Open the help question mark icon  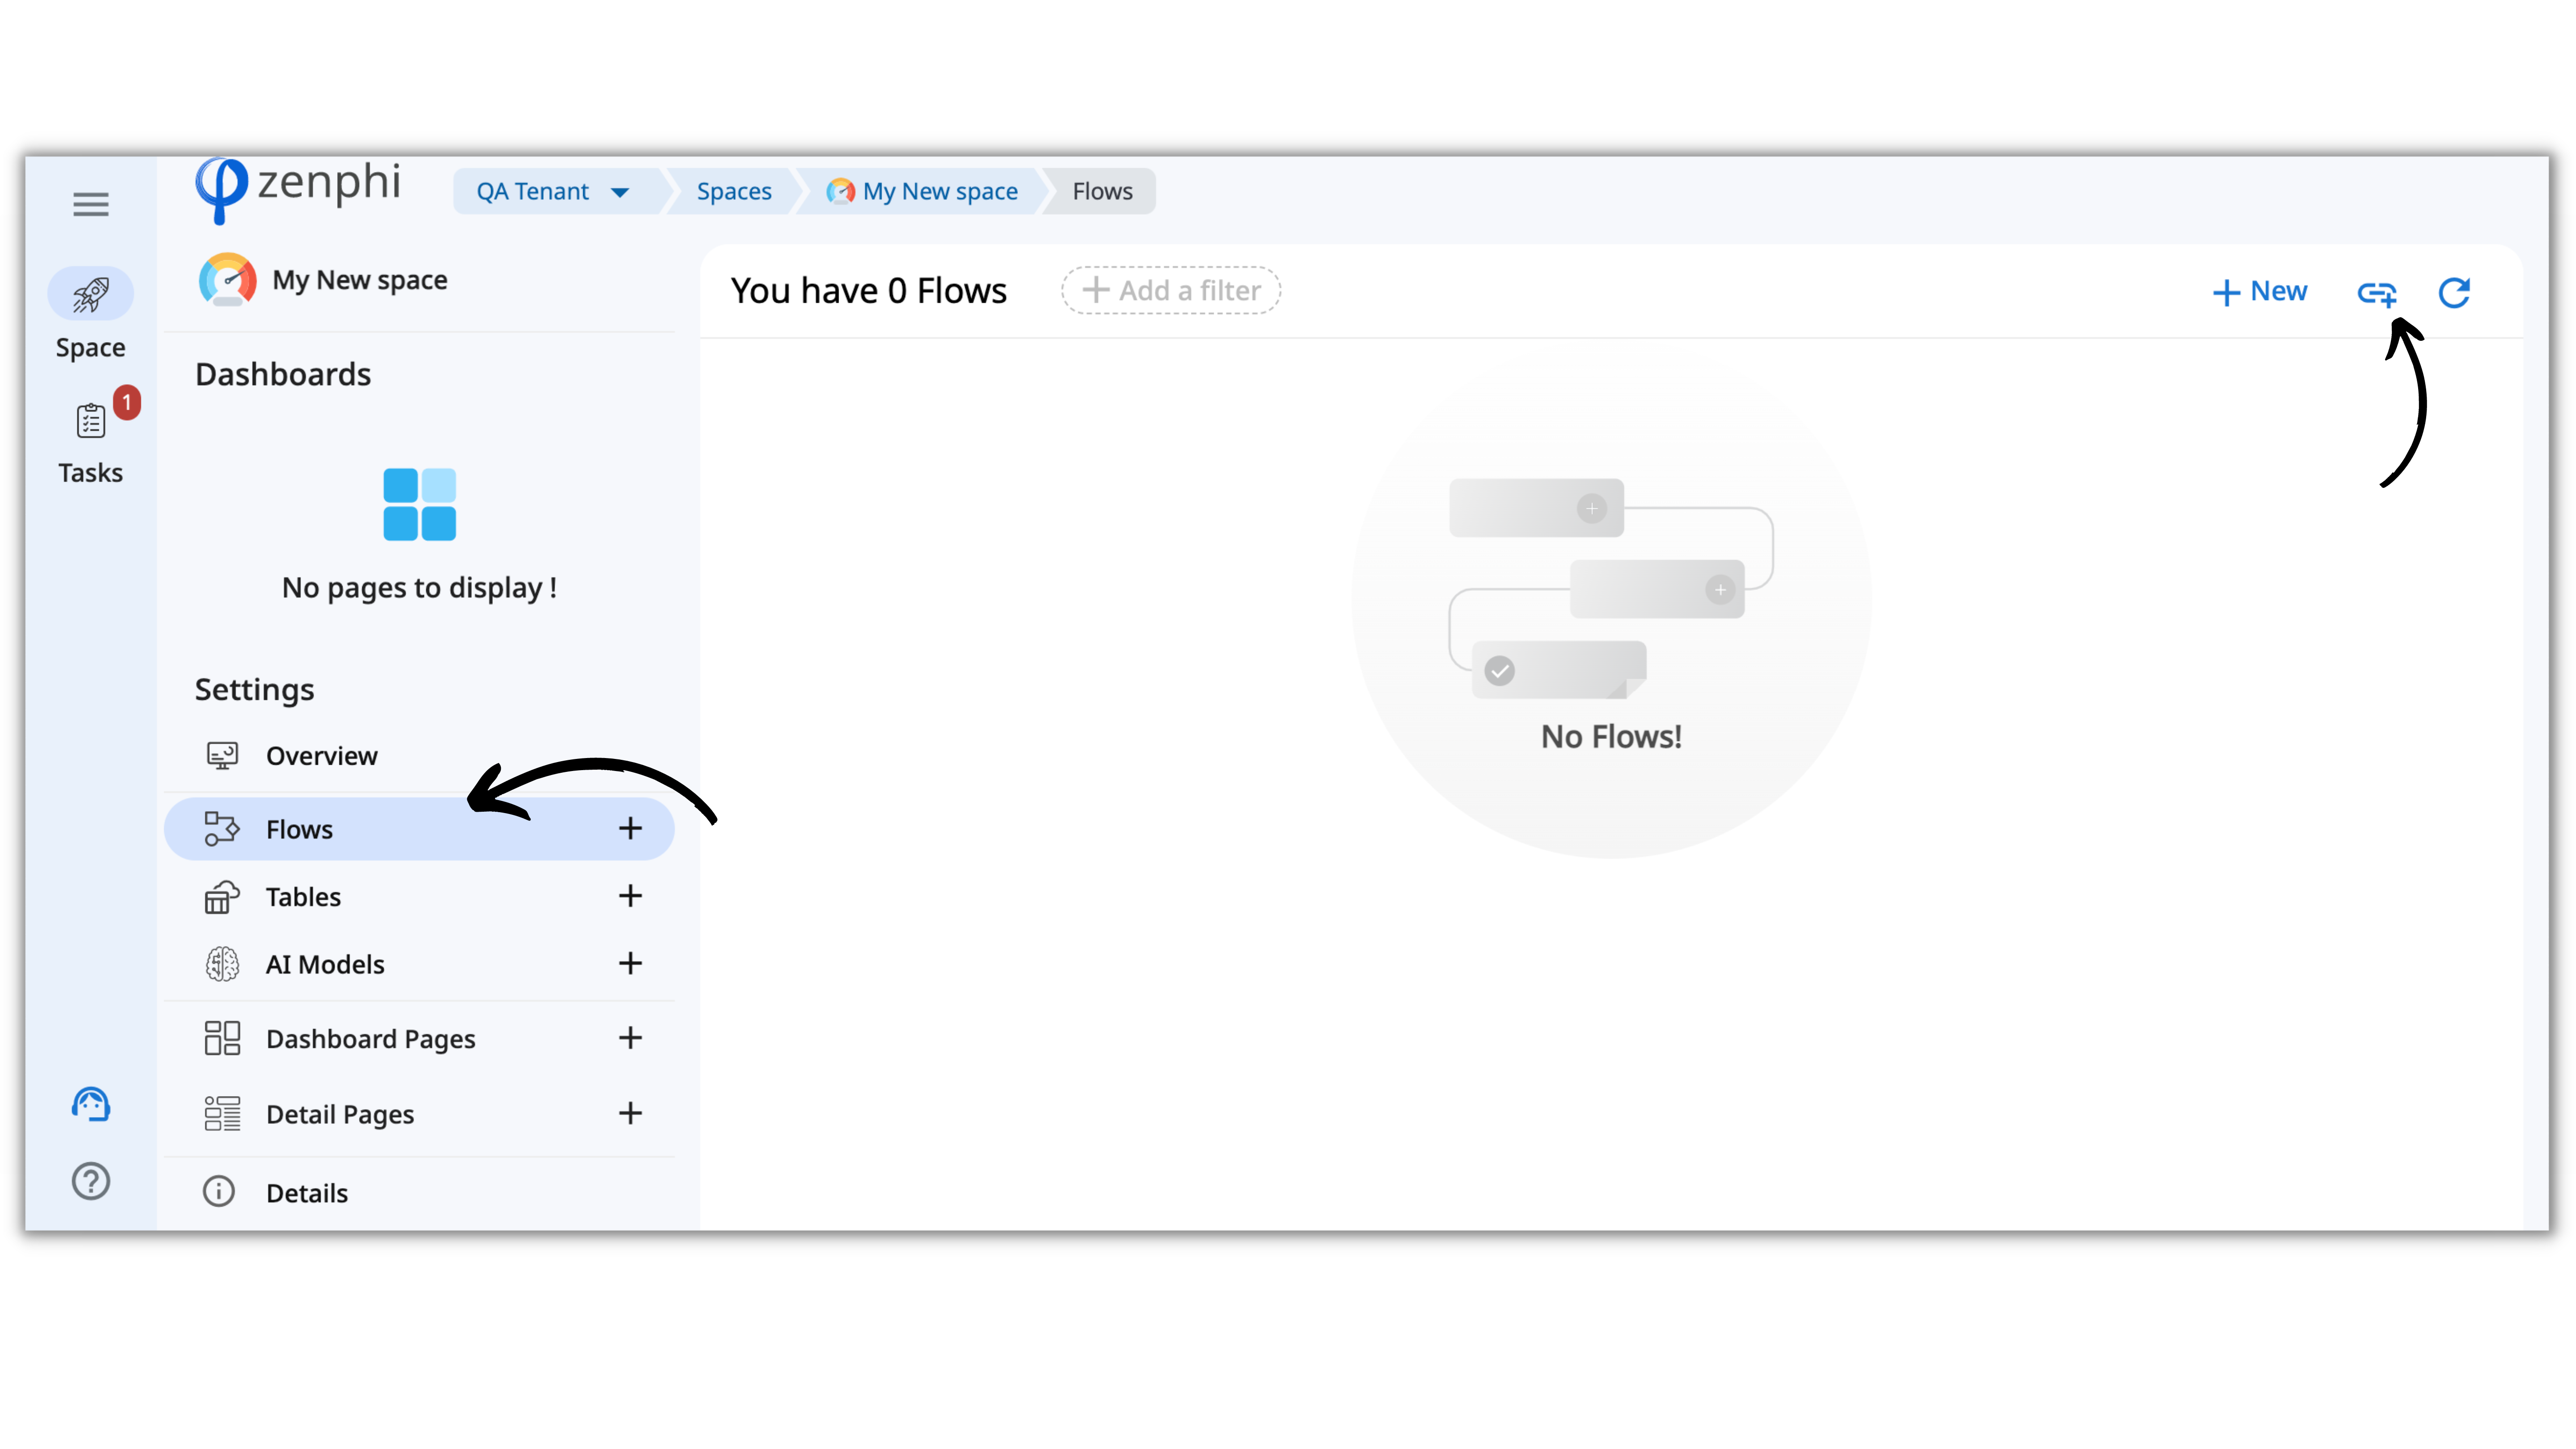pos(91,1181)
